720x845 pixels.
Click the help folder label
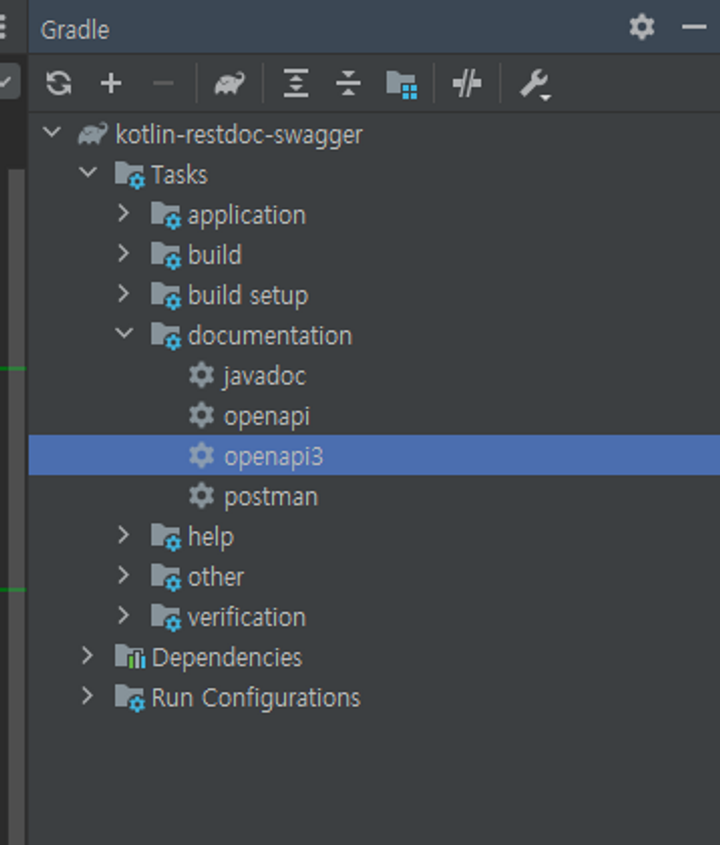(211, 538)
